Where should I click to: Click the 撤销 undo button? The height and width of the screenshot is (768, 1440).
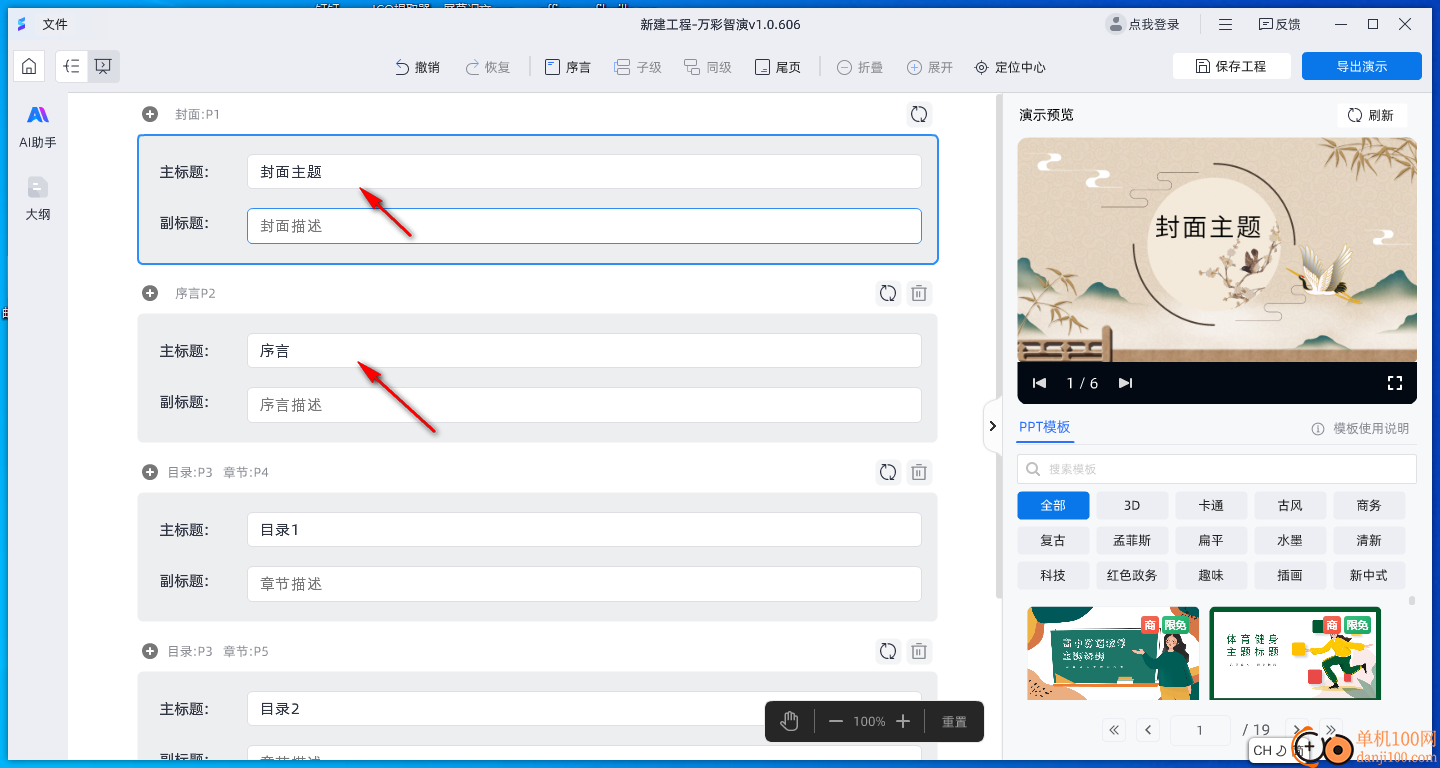click(417, 67)
